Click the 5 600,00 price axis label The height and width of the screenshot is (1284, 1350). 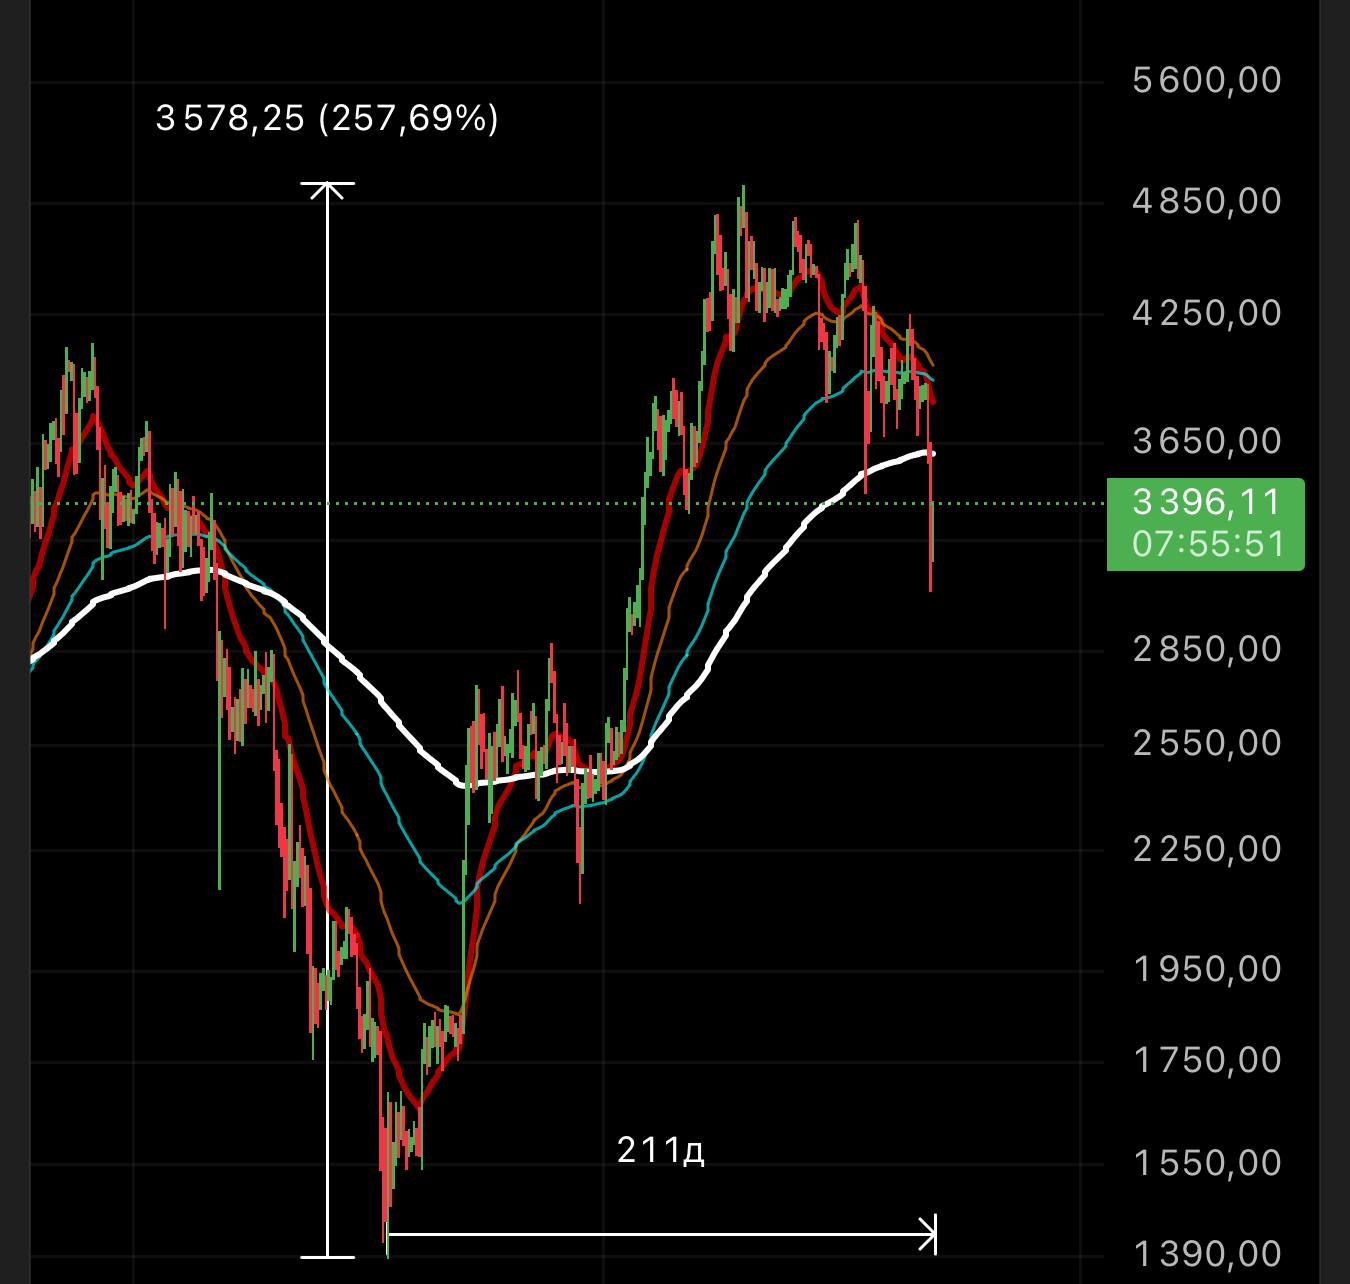point(1206,80)
